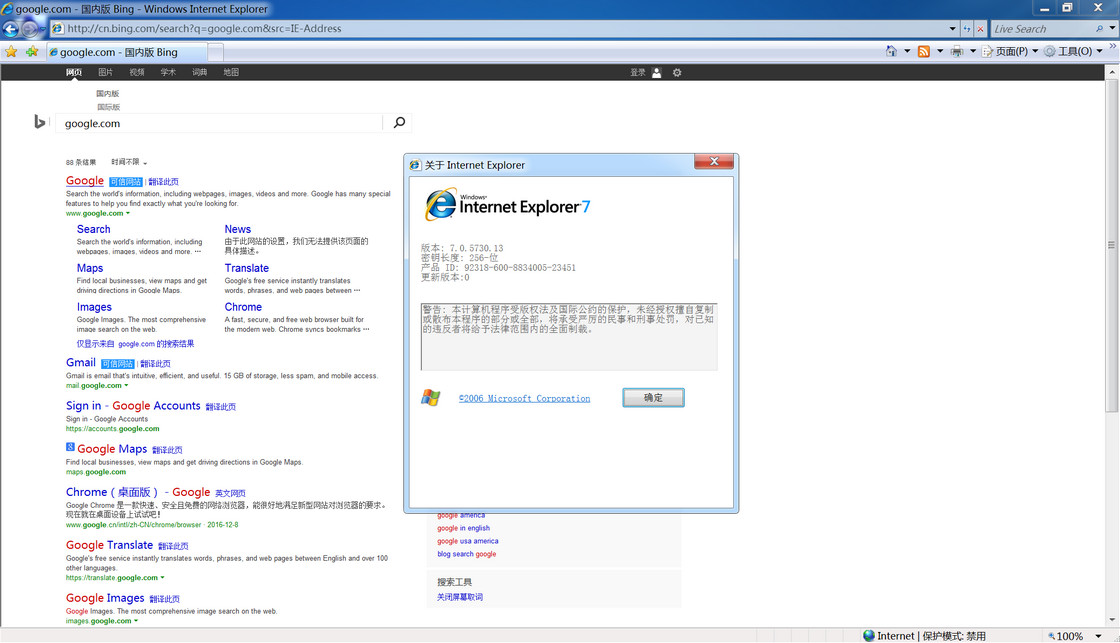Click the Print printer icon
The image size is (1120, 643).
tap(957, 51)
